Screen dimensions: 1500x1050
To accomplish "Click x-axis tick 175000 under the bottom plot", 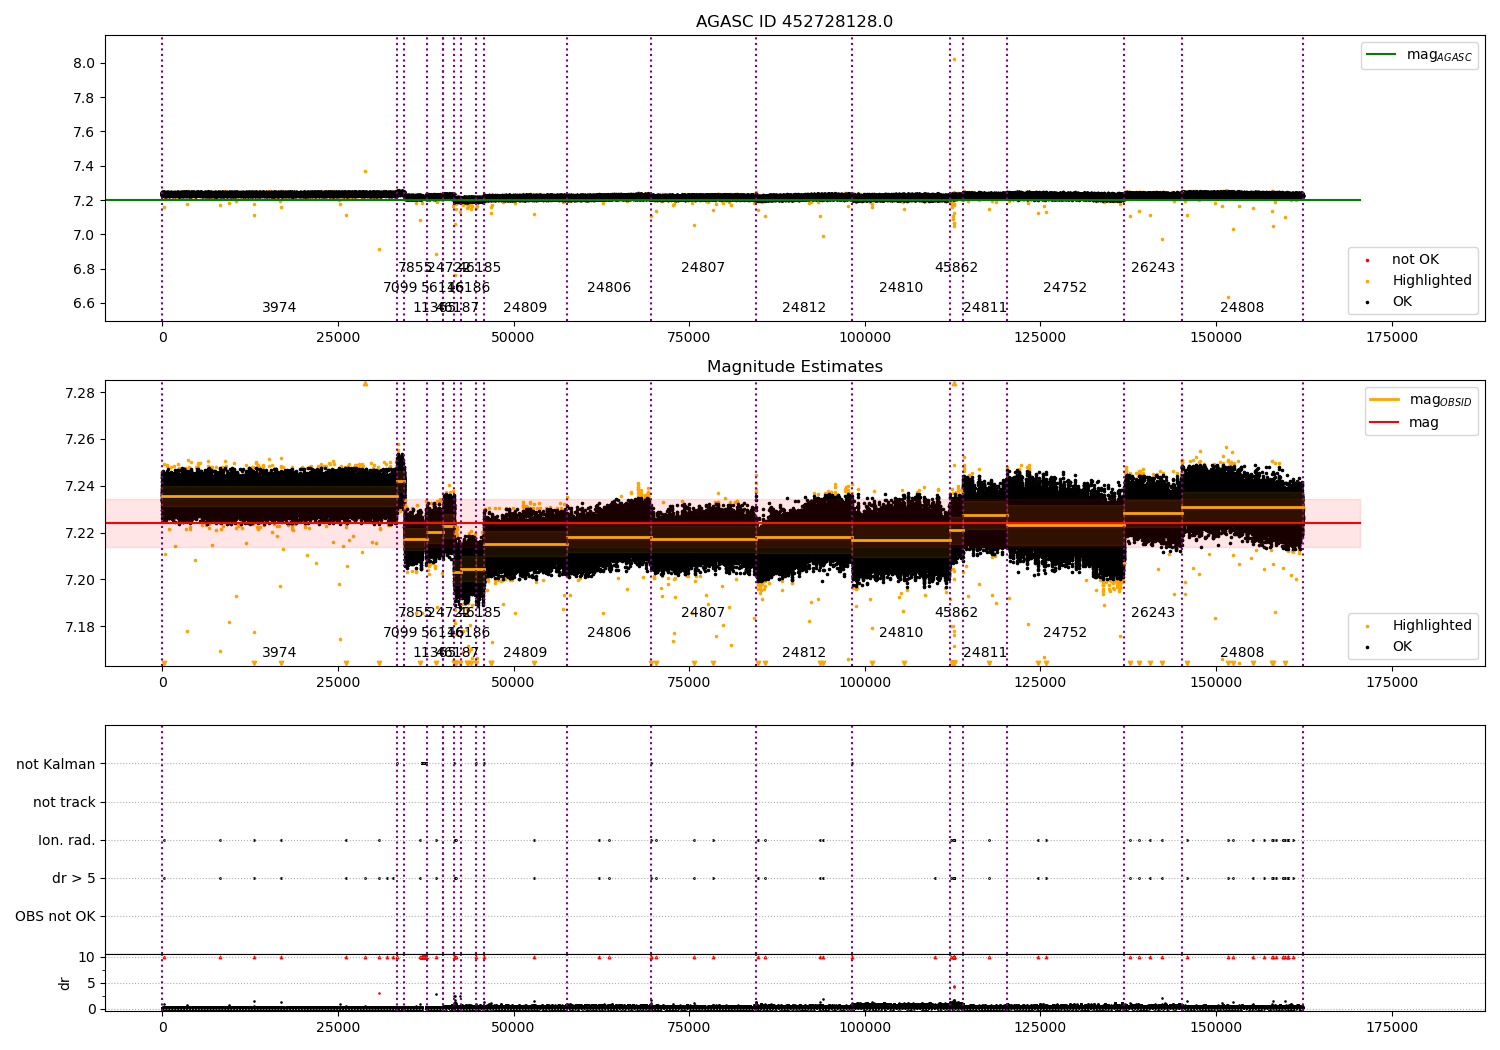I will pos(1391,1028).
